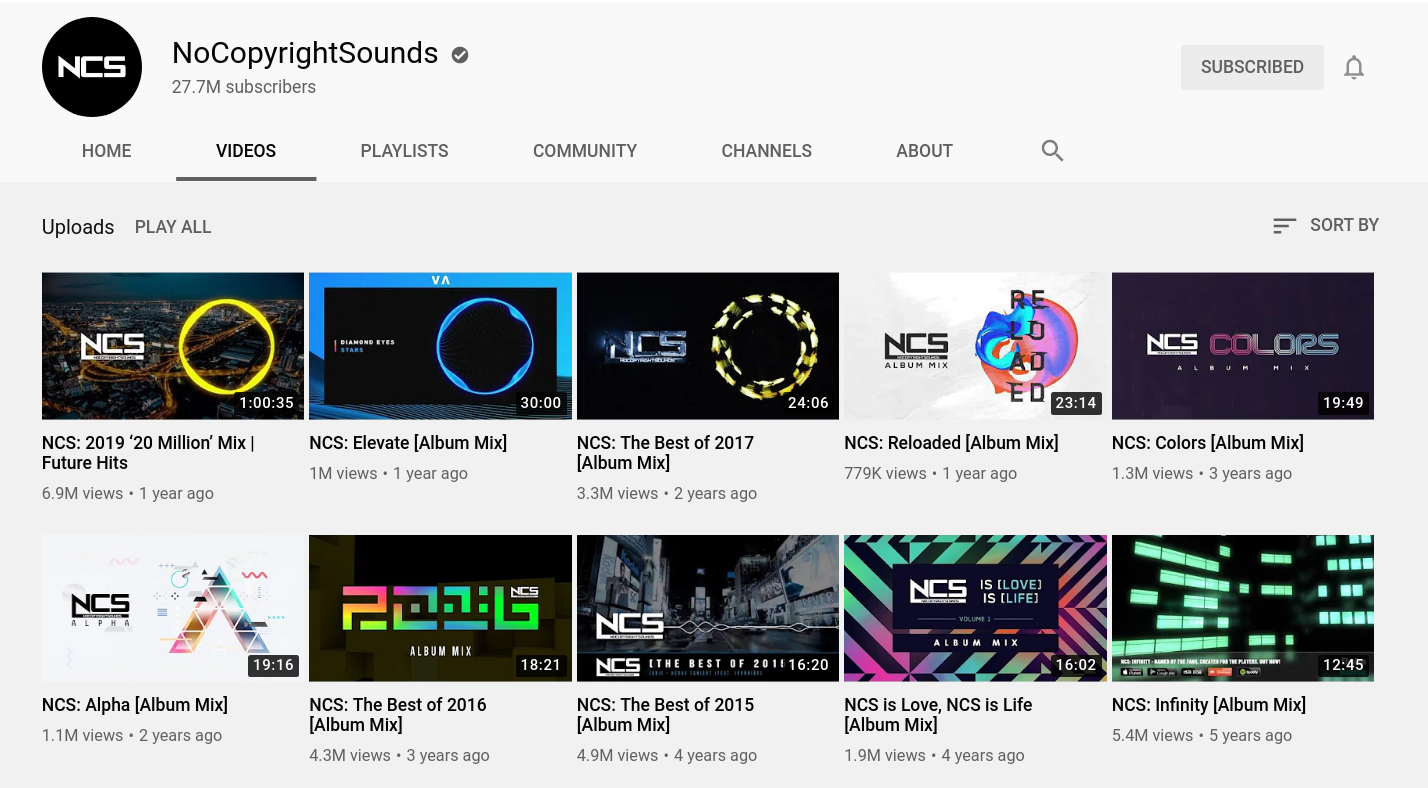1428x788 pixels.
Task: Toggle the notification bell for the channel
Action: coord(1353,67)
